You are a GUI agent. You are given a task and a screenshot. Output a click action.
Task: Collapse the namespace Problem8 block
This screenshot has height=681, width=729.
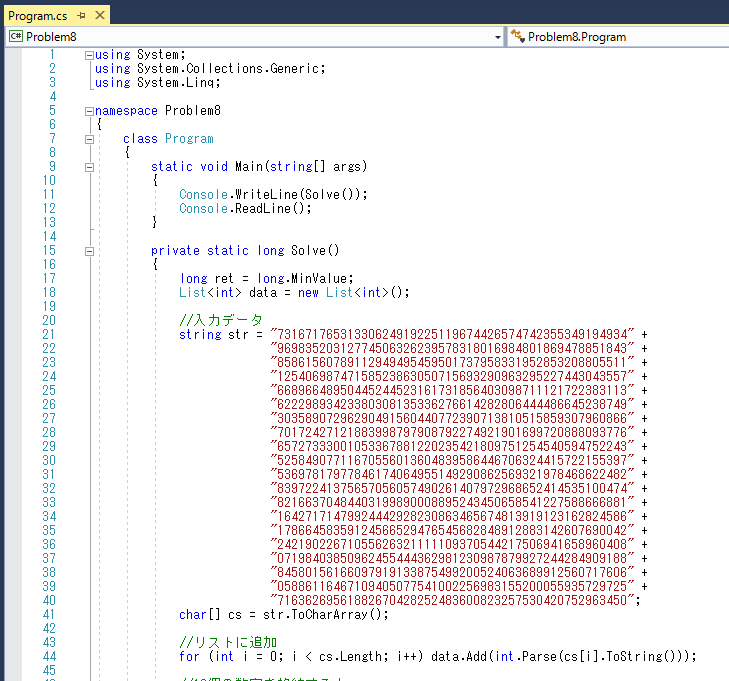89,112
